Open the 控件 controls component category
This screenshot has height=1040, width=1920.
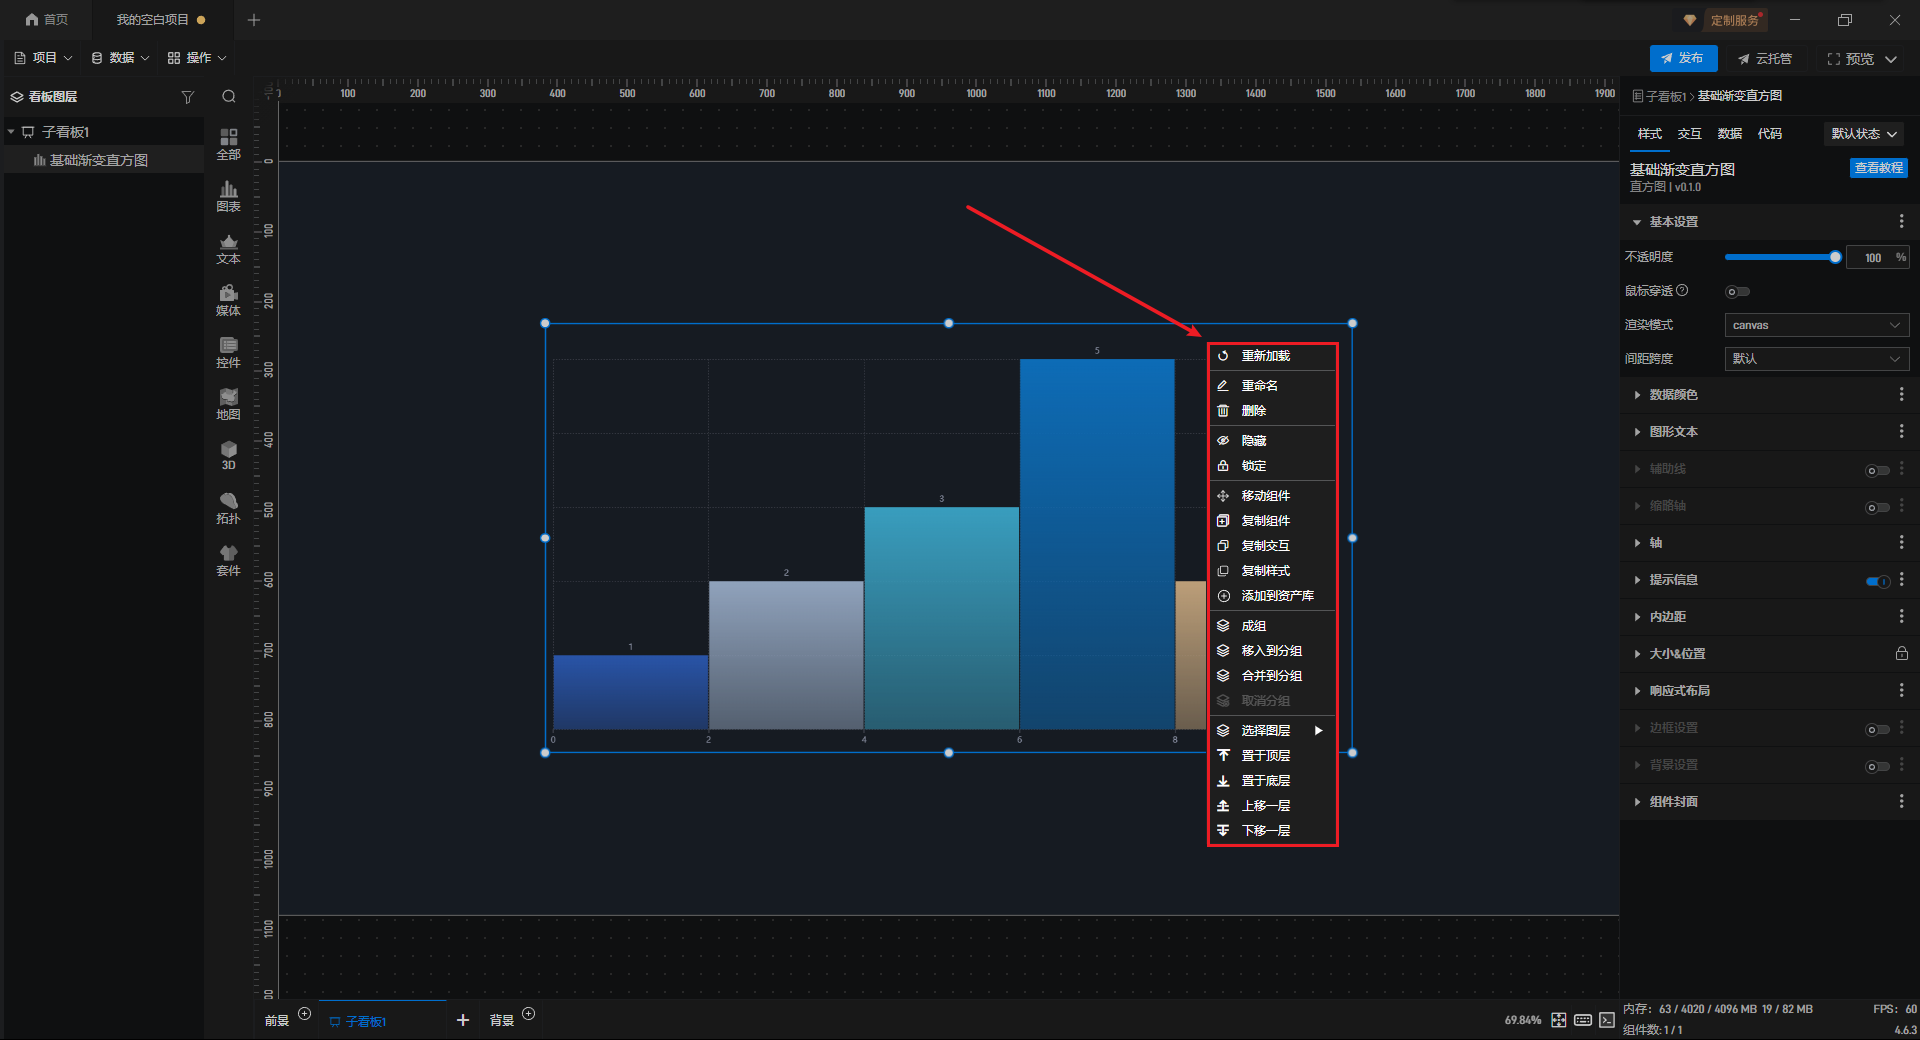pos(228,352)
